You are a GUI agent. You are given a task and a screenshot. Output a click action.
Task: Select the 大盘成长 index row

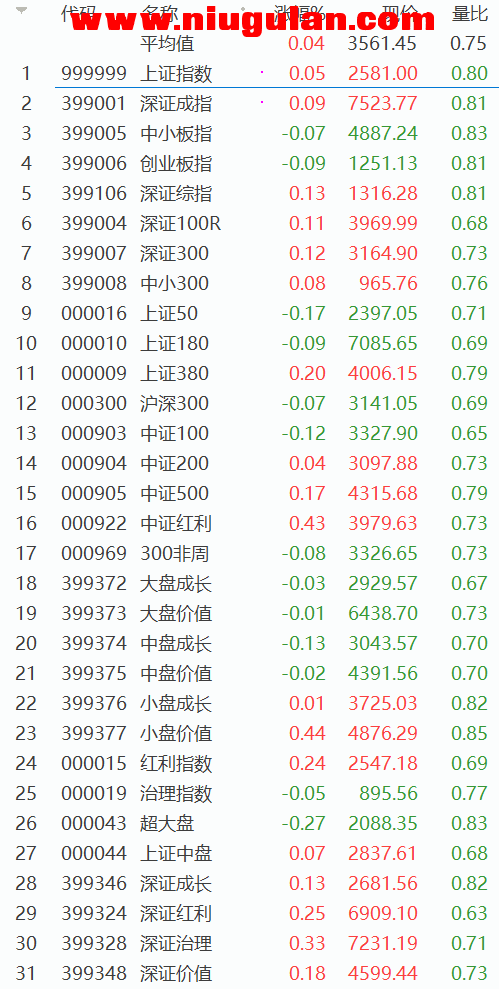(x=249, y=583)
